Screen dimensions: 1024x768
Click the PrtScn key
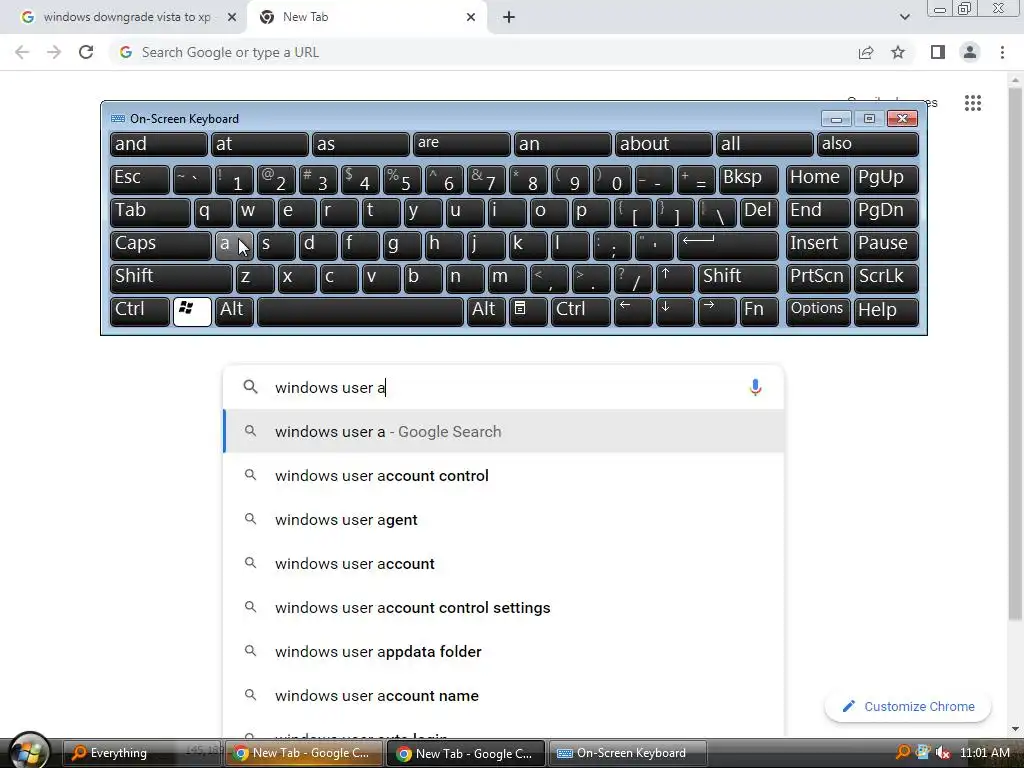coord(818,278)
